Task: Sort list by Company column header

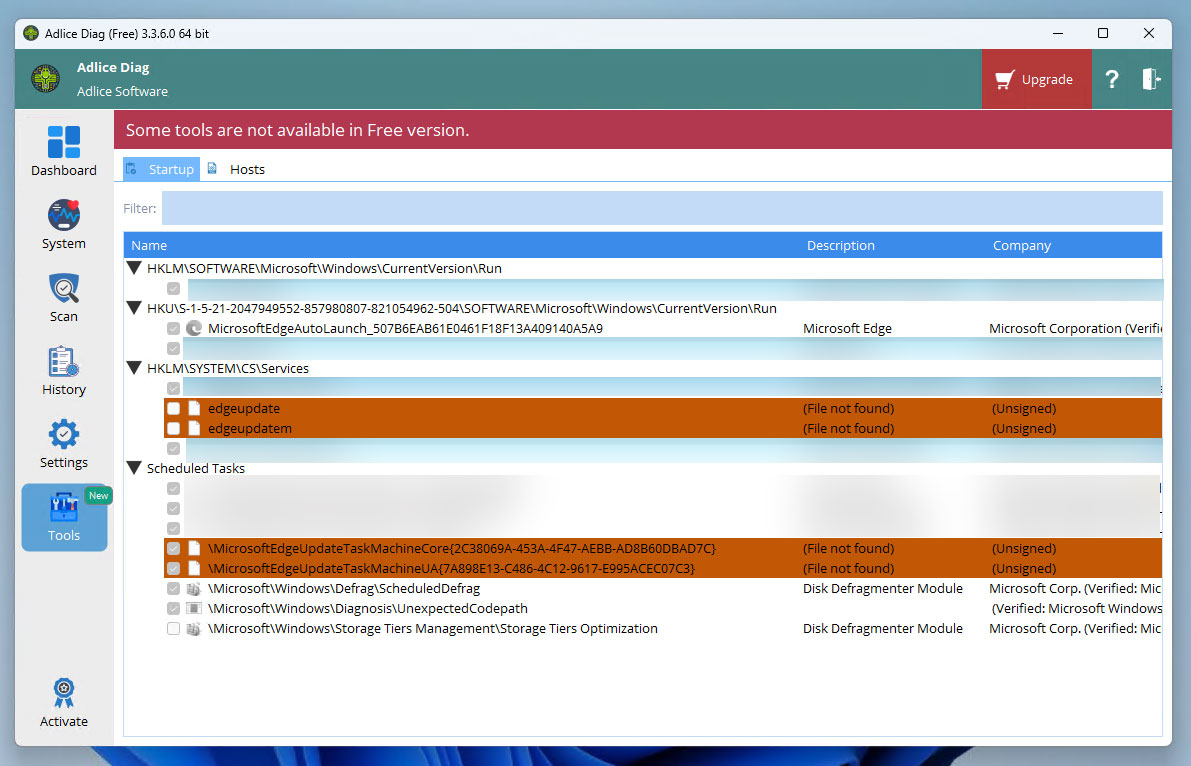Action: pos(1021,245)
